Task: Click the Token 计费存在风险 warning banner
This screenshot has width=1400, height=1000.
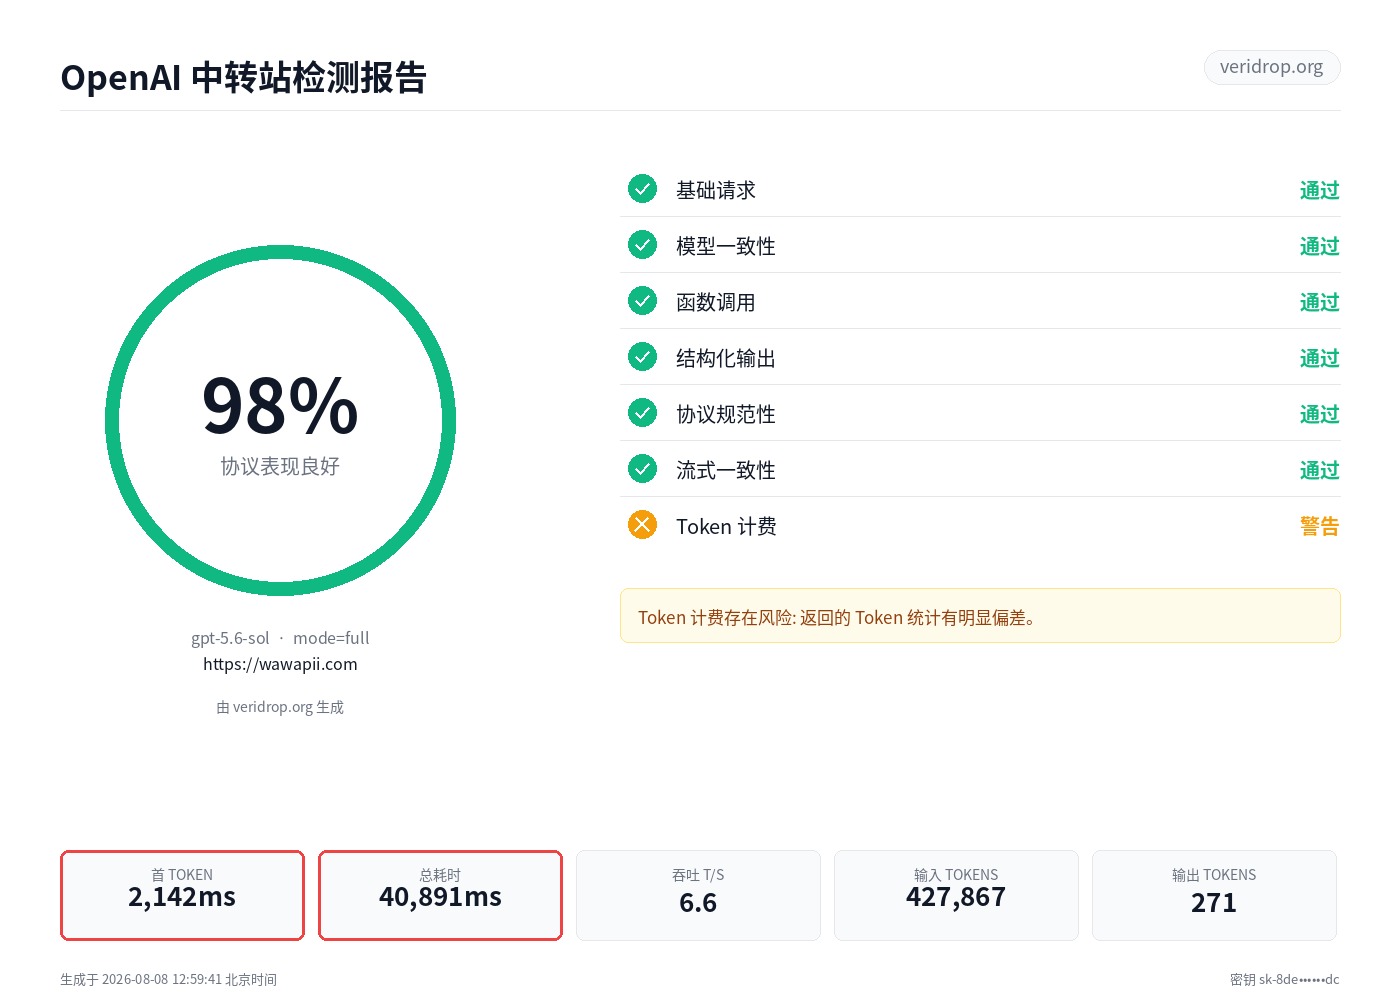Action: [x=980, y=616]
